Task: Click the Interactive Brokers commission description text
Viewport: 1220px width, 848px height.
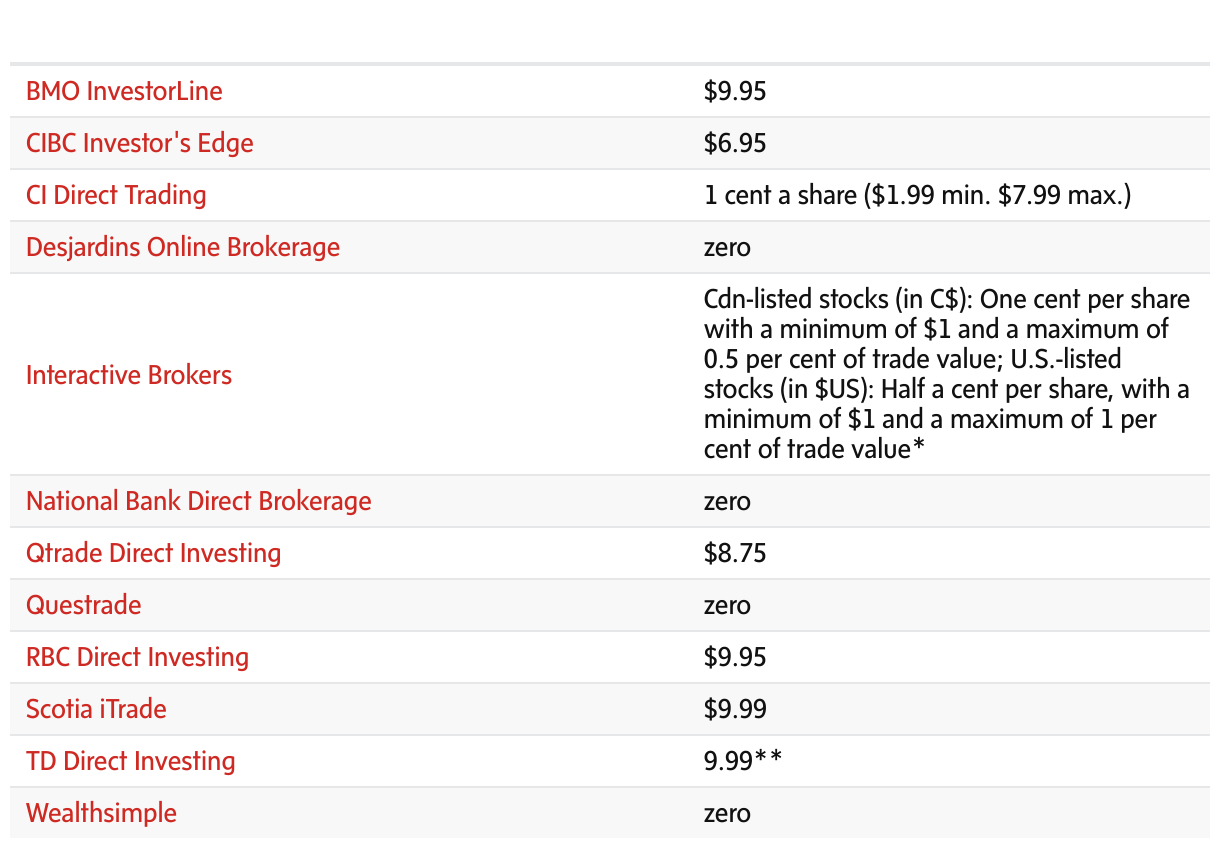Action: point(947,374)
